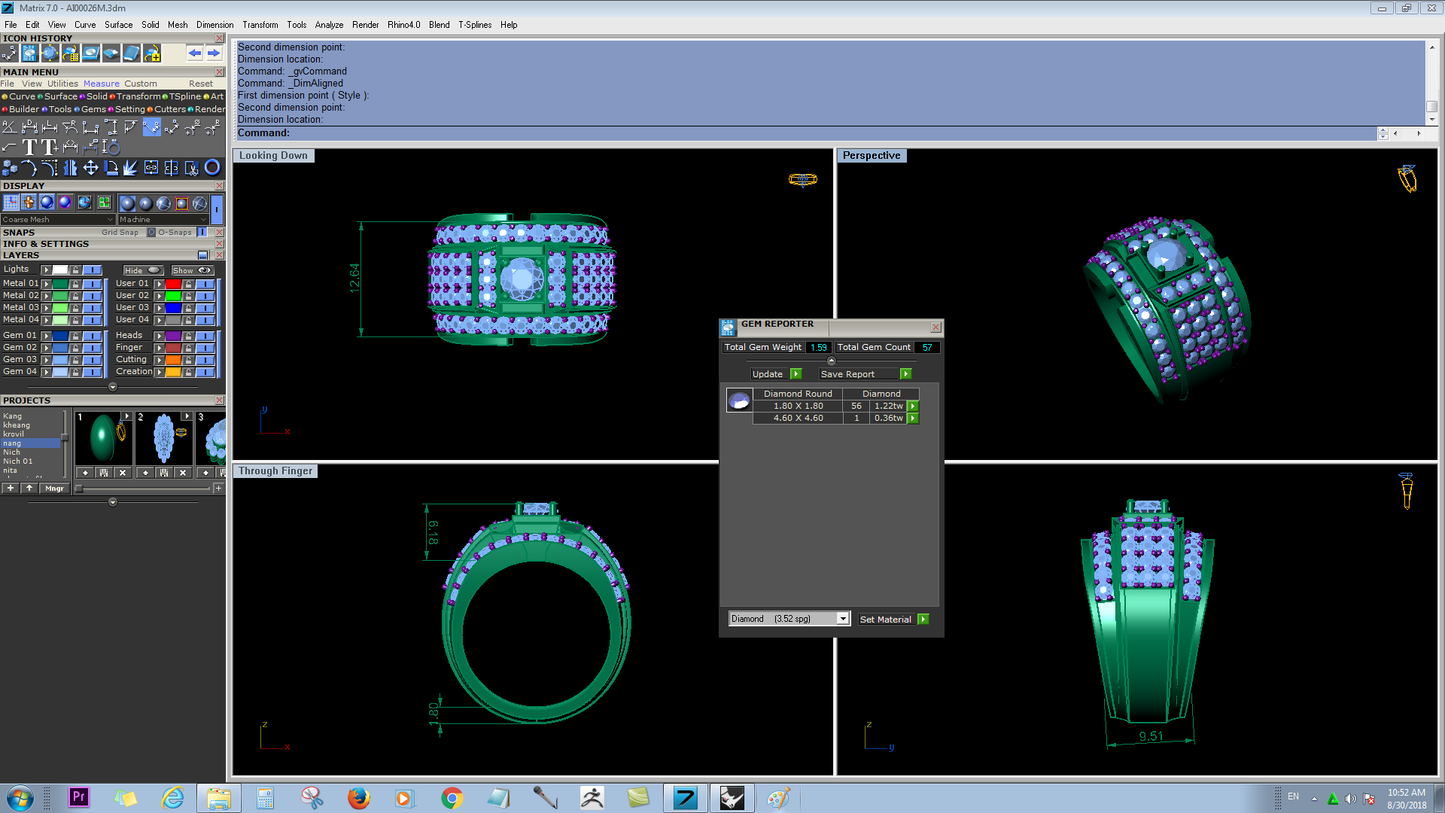This screenshot has width=1445, height=813.
Task: Select the Move (four-arrow) transform tool
Action: 90,168
